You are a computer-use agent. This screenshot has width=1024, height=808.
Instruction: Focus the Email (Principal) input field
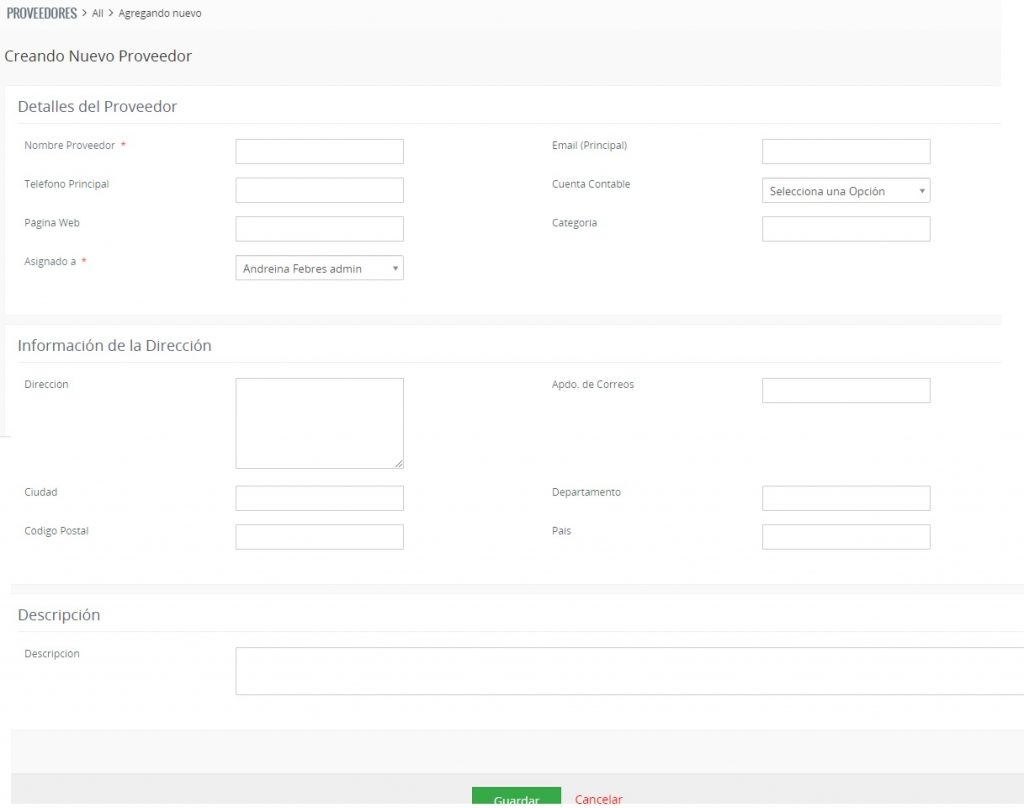click(x=846, y=152)
